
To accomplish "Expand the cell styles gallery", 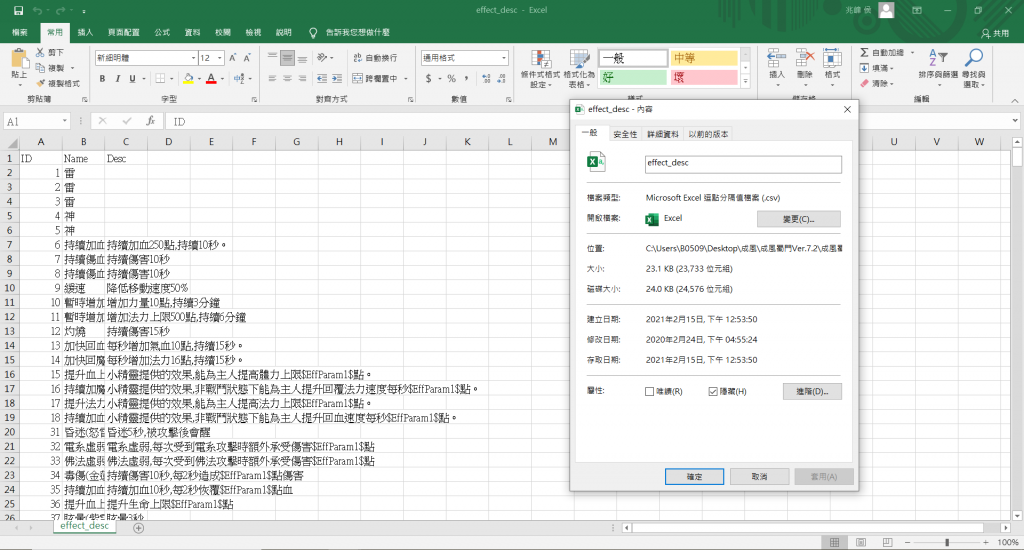I will coord(746,82).
